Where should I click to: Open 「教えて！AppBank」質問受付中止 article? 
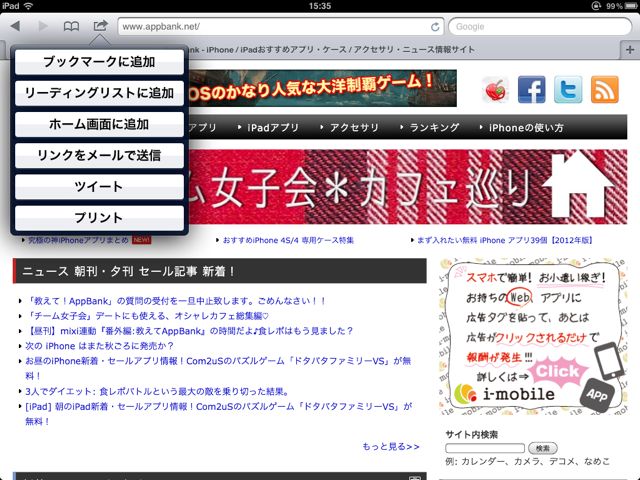[x=176, y=301]
